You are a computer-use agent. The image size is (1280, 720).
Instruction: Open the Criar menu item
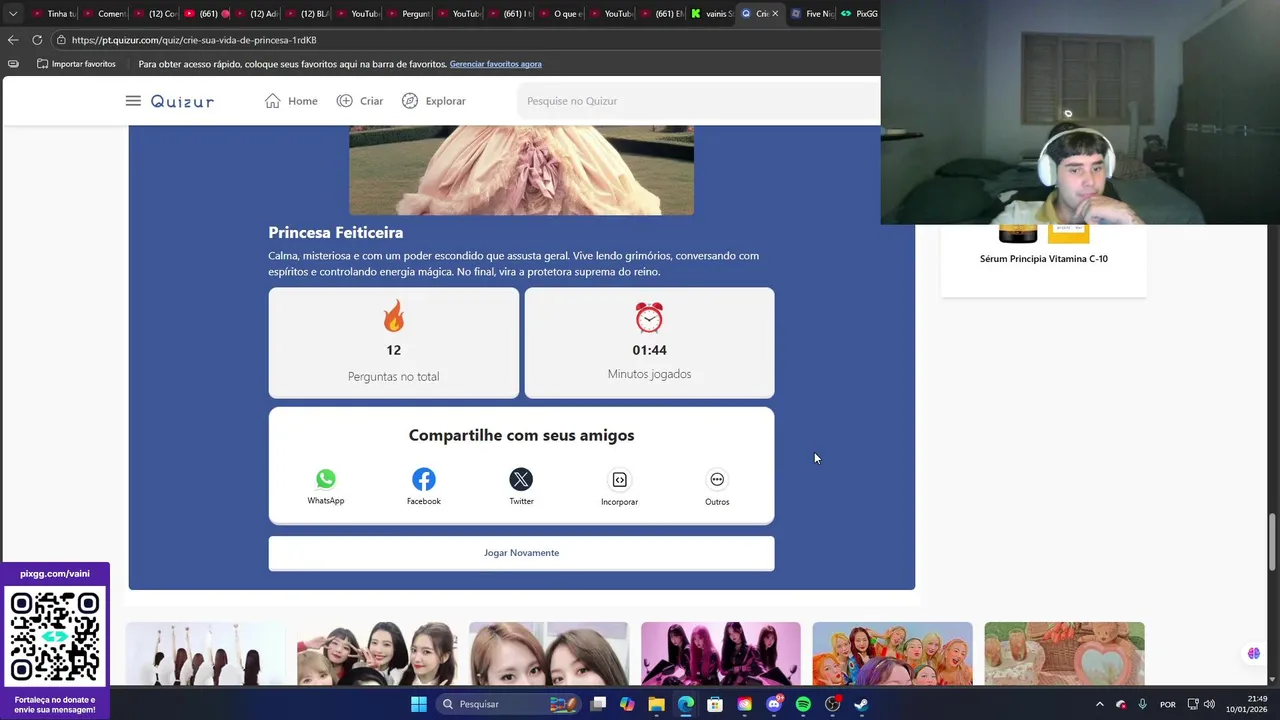pos(360,101)
